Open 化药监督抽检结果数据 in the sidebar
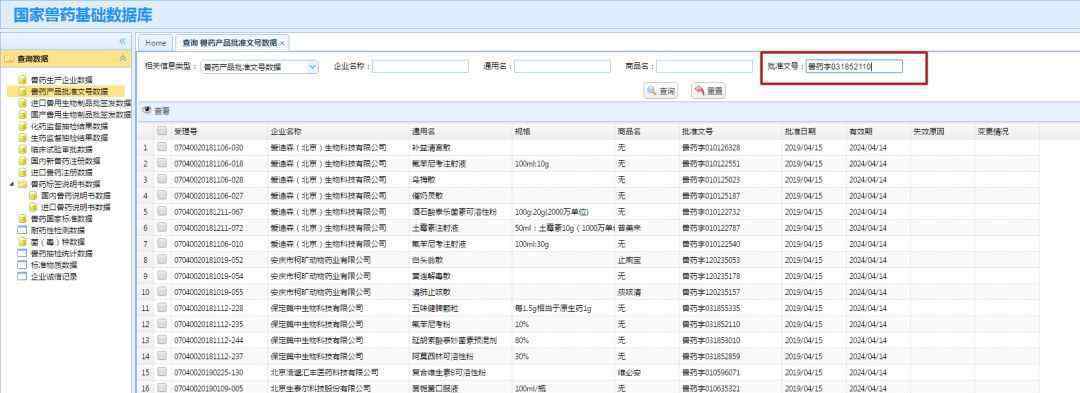The image size is (1080, 393). click(69, 126)
